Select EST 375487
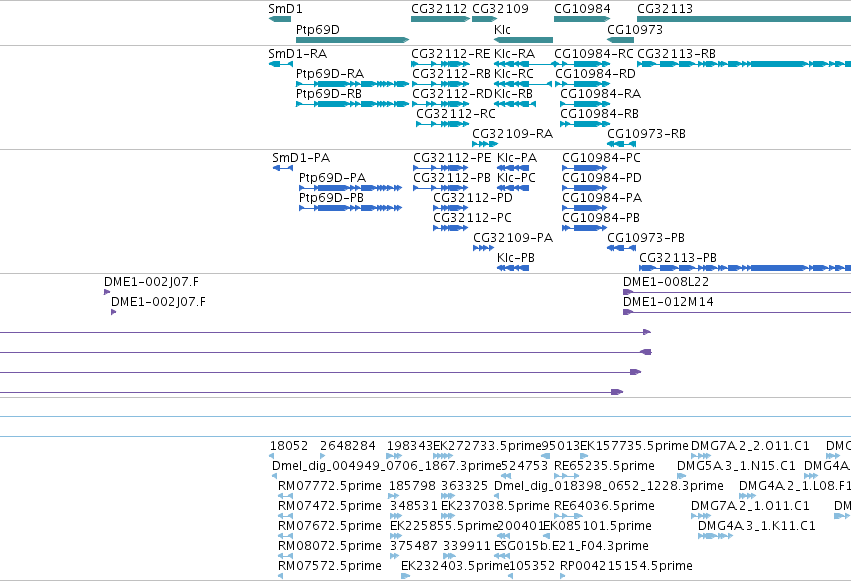 click(x=396, y=556)
